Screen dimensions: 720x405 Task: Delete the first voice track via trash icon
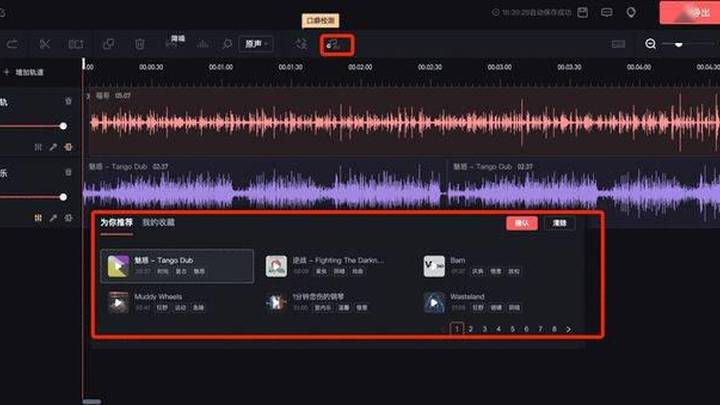click(68, 101)
